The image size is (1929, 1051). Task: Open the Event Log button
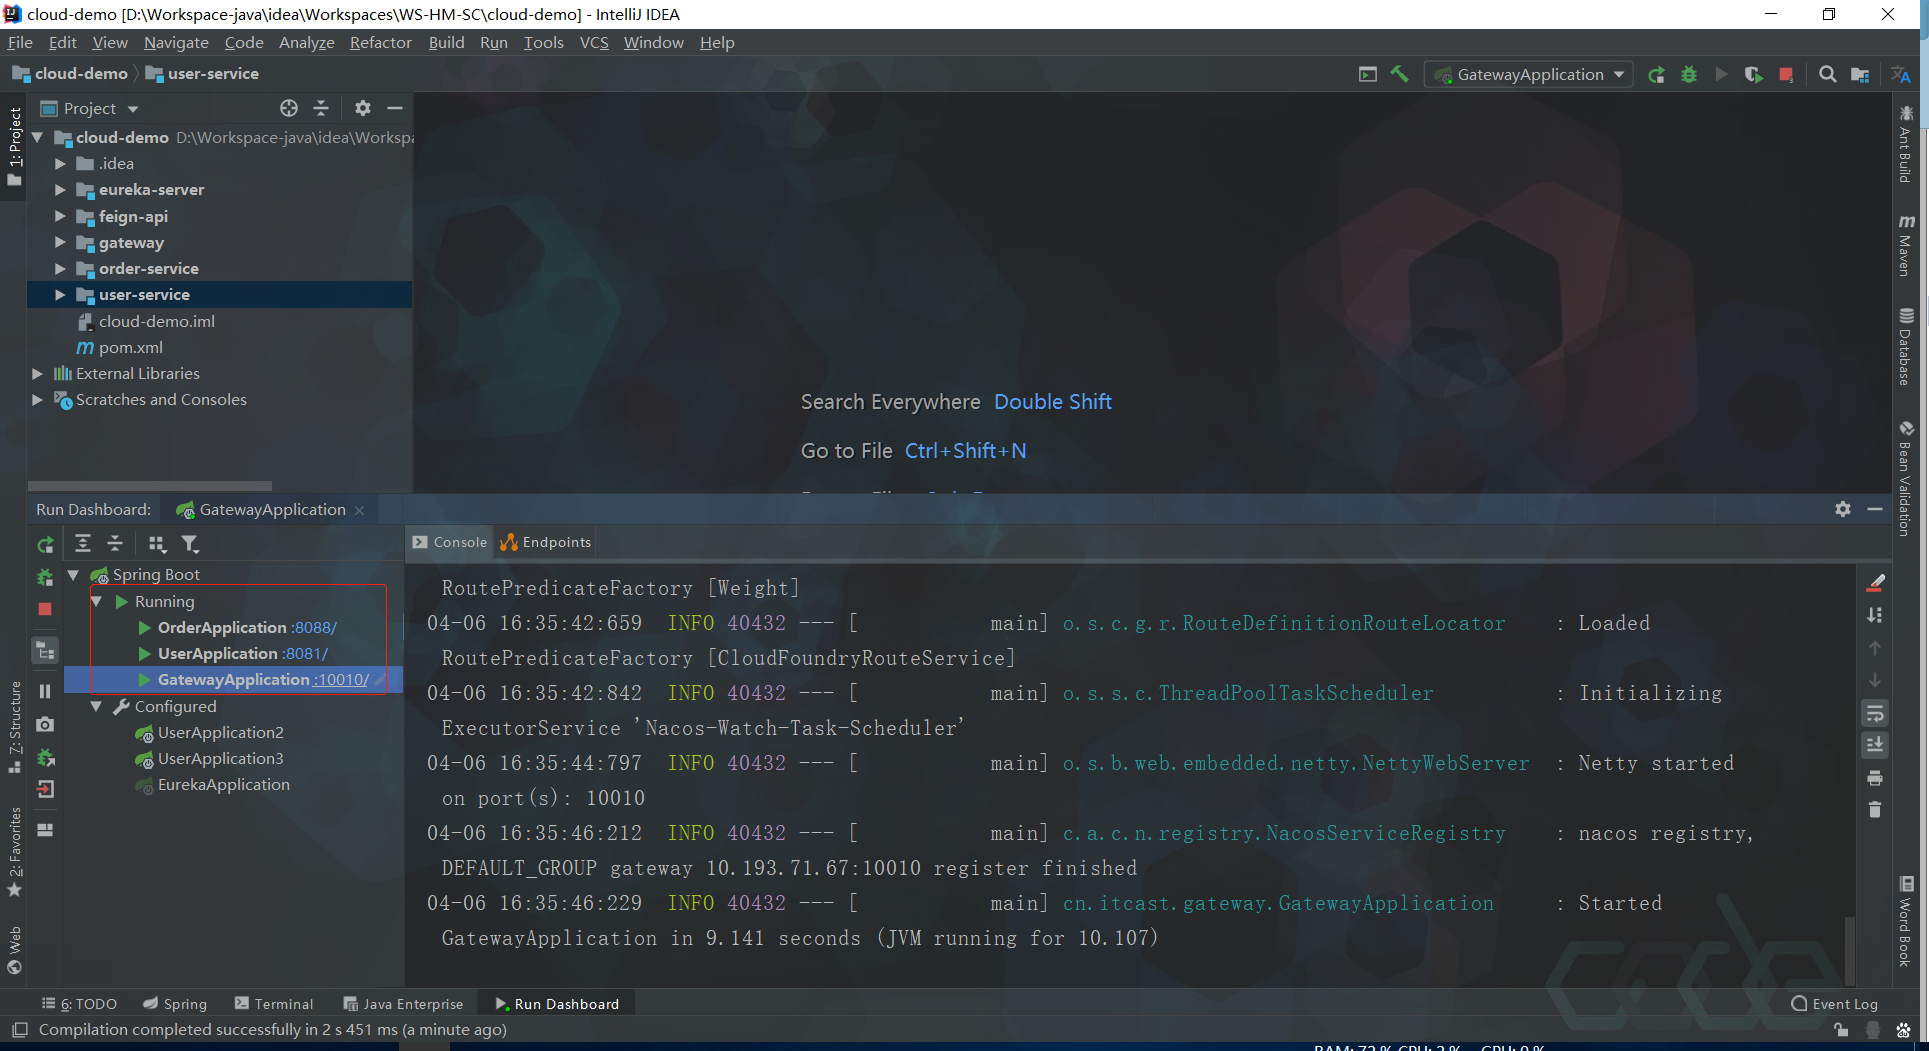(1835, 1004)
